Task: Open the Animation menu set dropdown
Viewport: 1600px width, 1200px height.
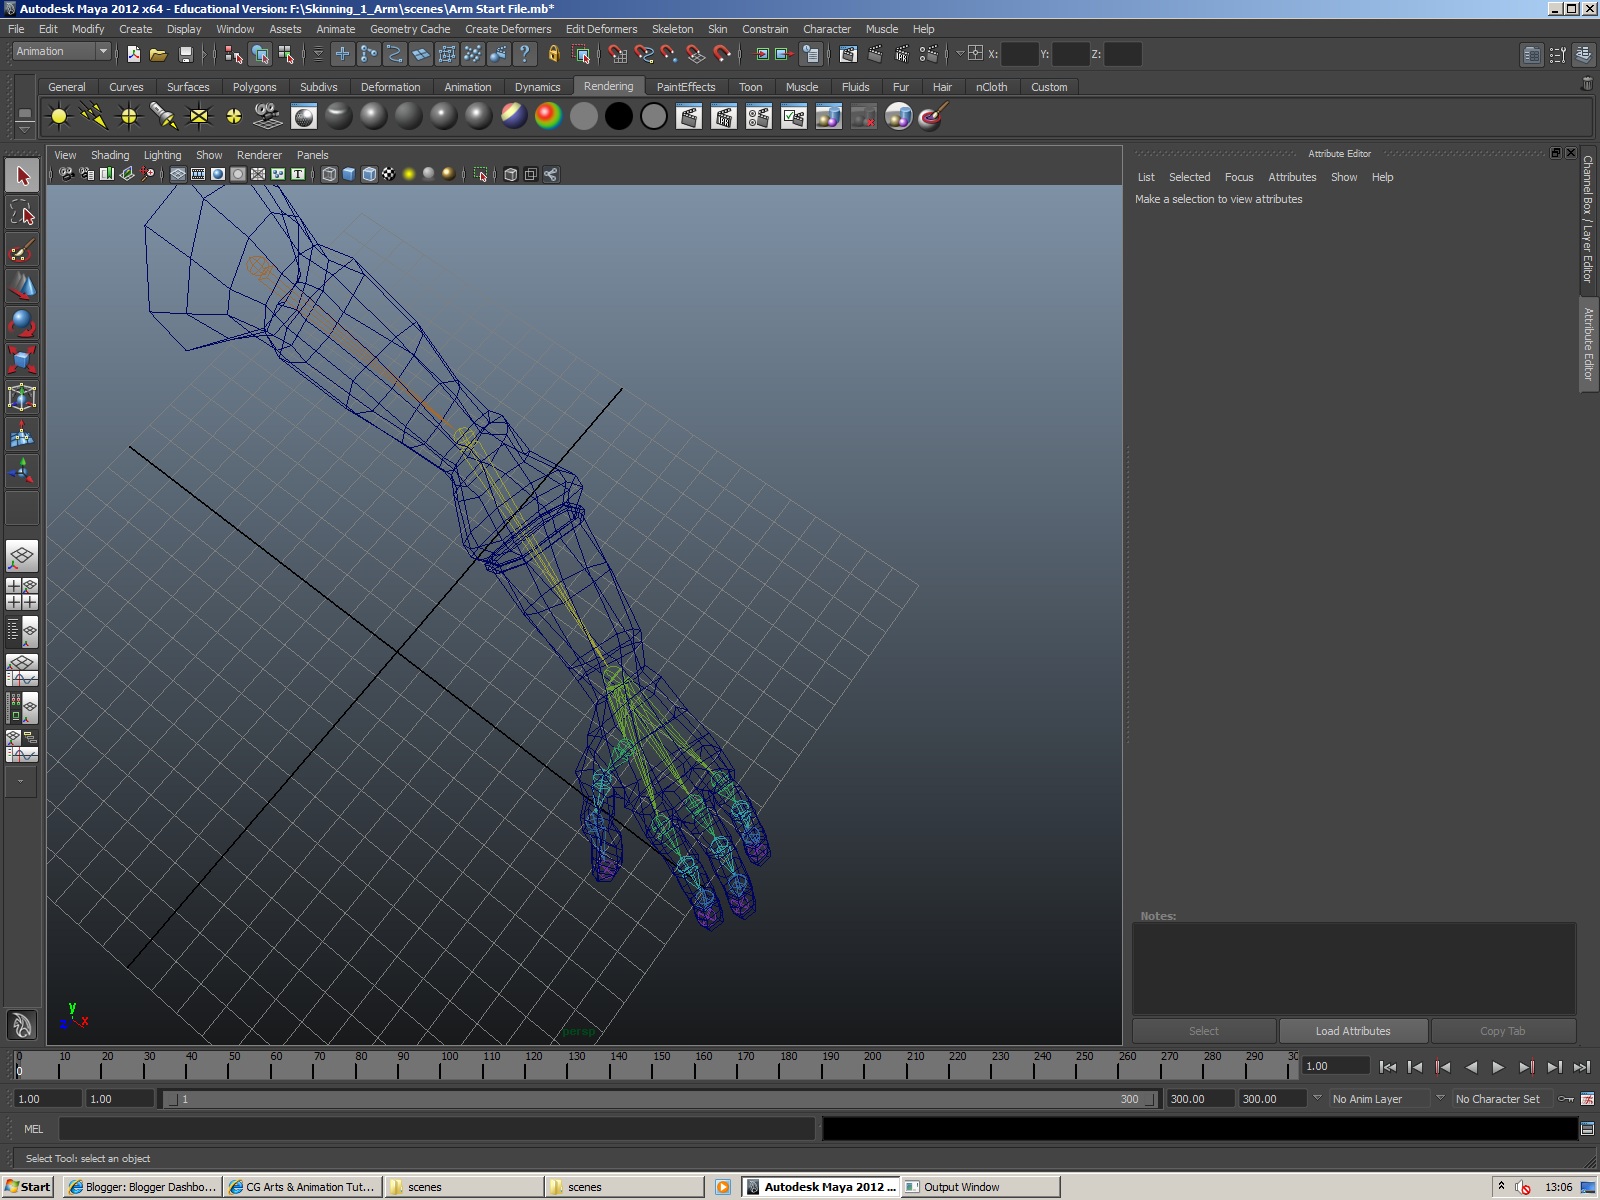Action: (x=55, y=51)
